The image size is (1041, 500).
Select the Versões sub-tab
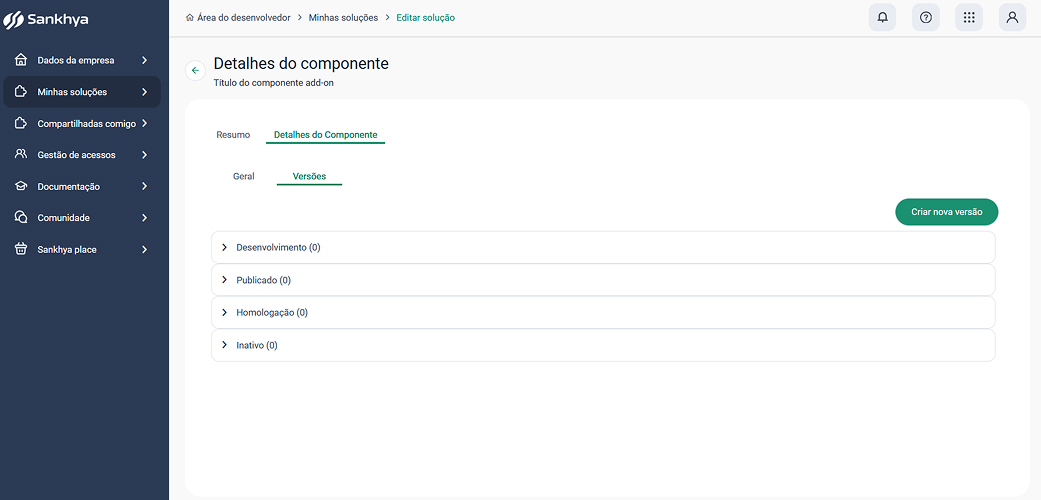click(309, 177)
